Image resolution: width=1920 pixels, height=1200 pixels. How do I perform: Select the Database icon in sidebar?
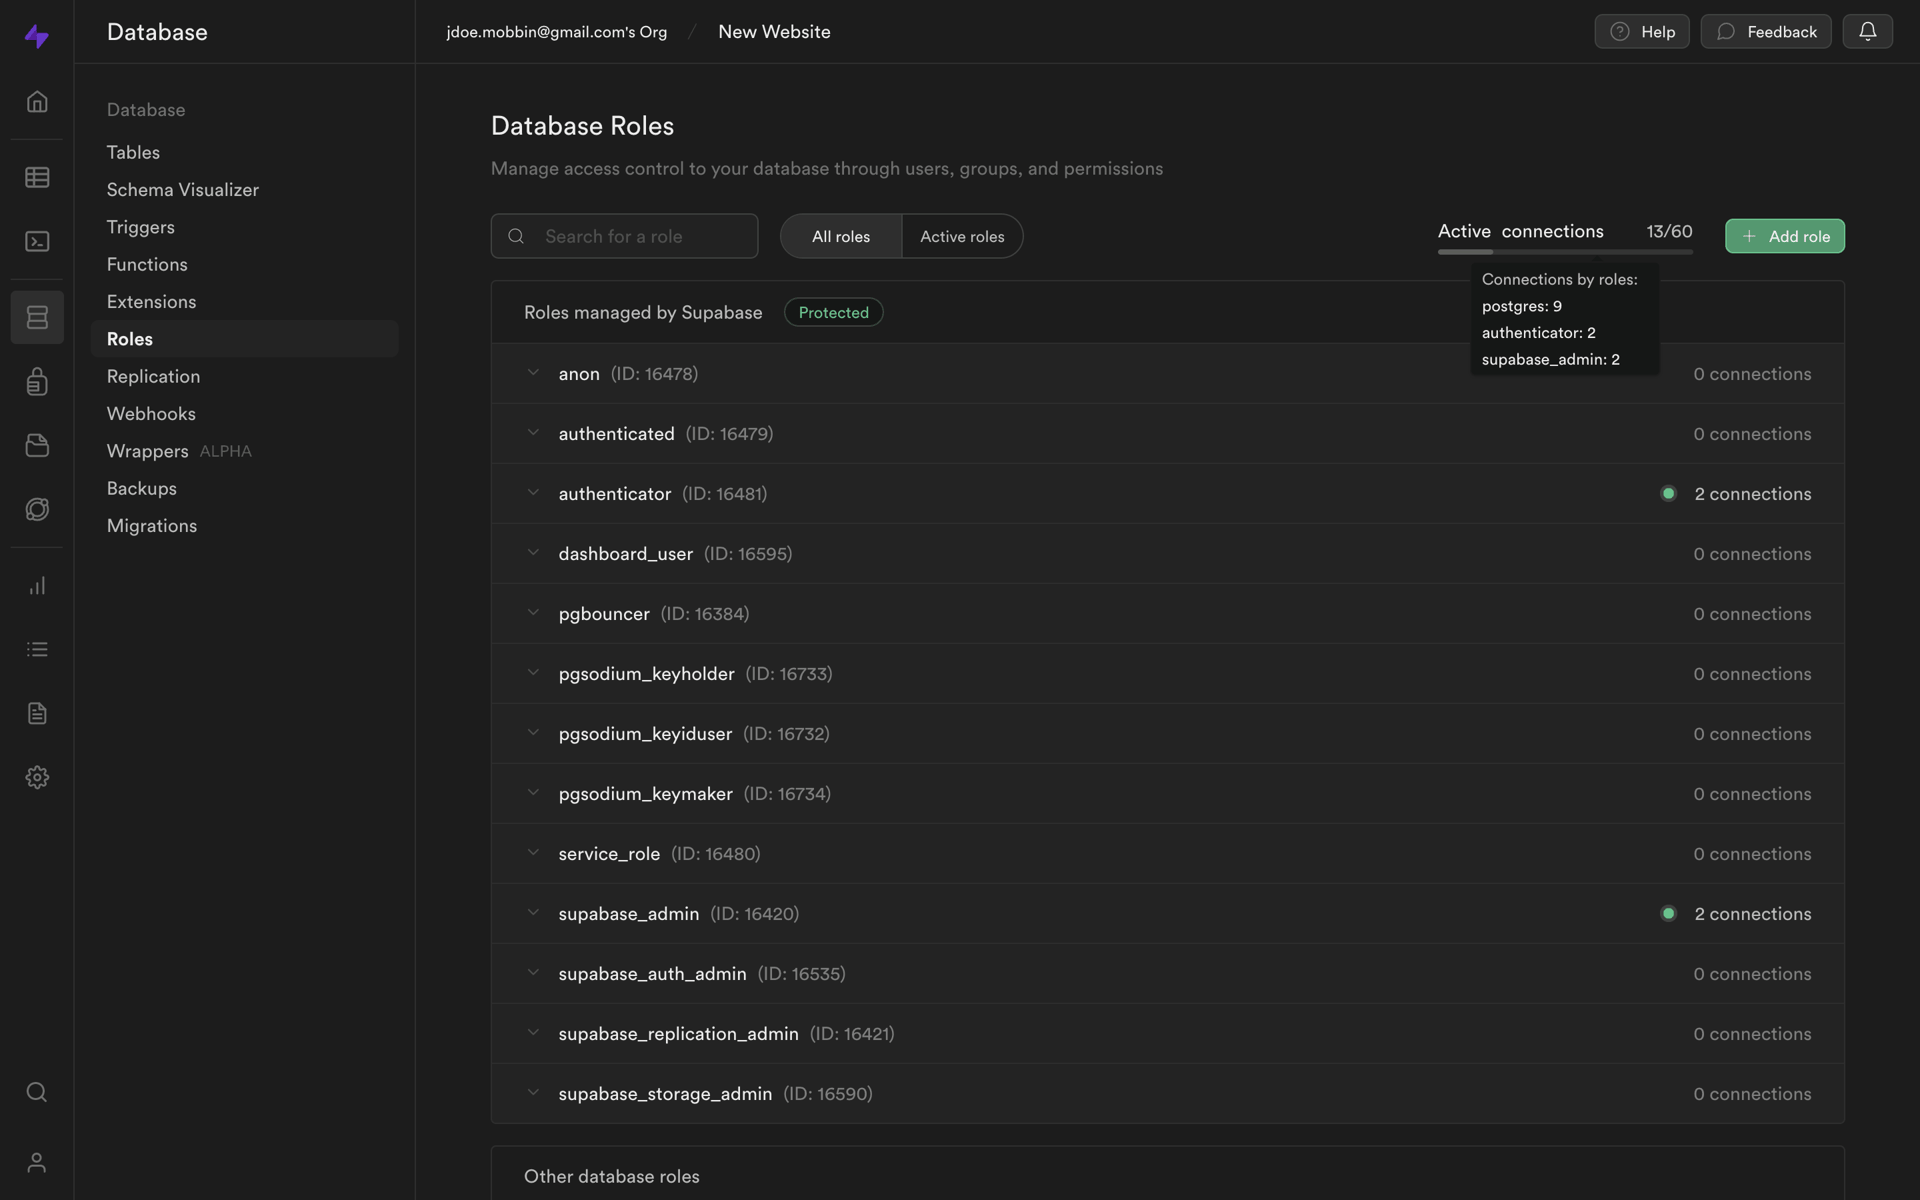pyautogui.click(x=37, y=317)
